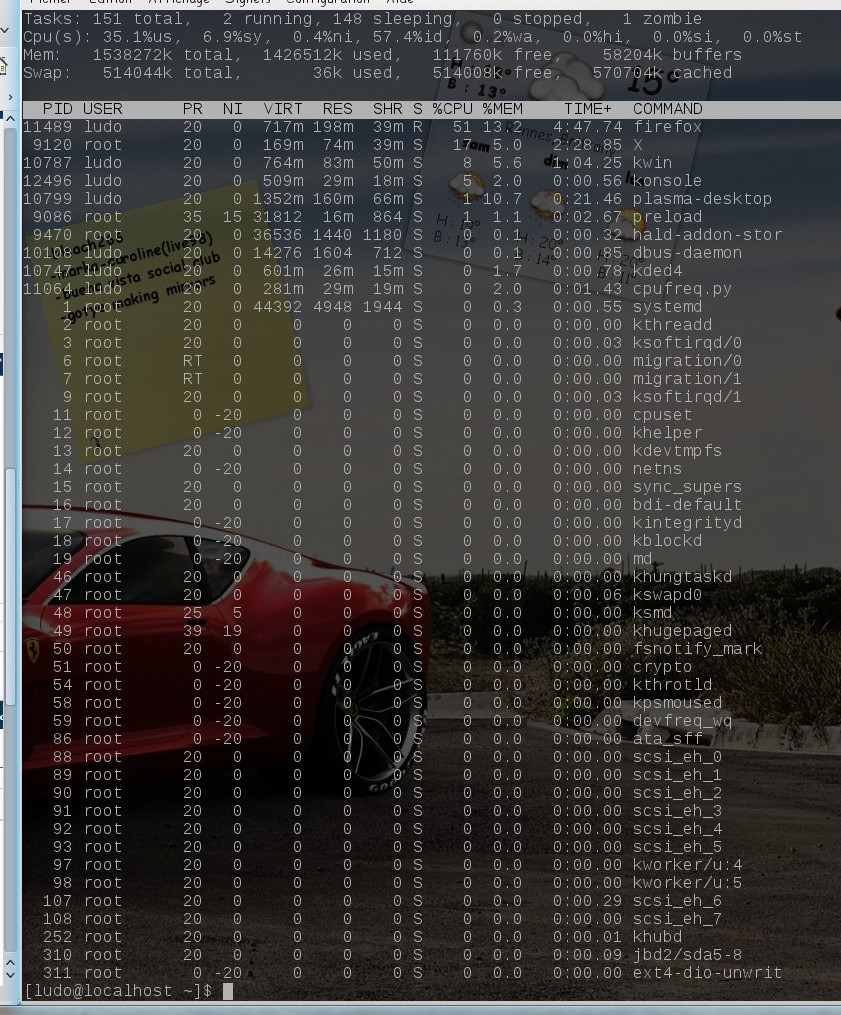Click the kthrotld command text
Viewport: 841px width, 1015px height.
coord(673,685)
